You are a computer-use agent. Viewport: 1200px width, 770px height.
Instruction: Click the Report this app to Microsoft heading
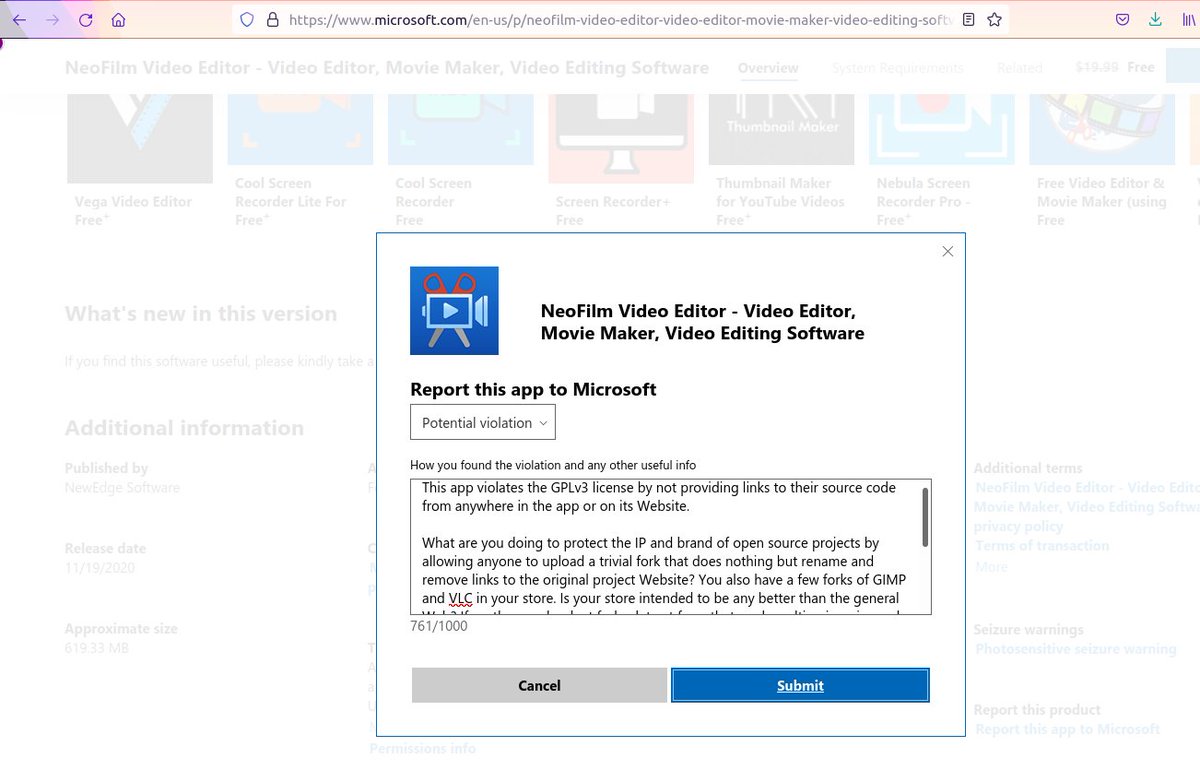(x=533, y=389)
